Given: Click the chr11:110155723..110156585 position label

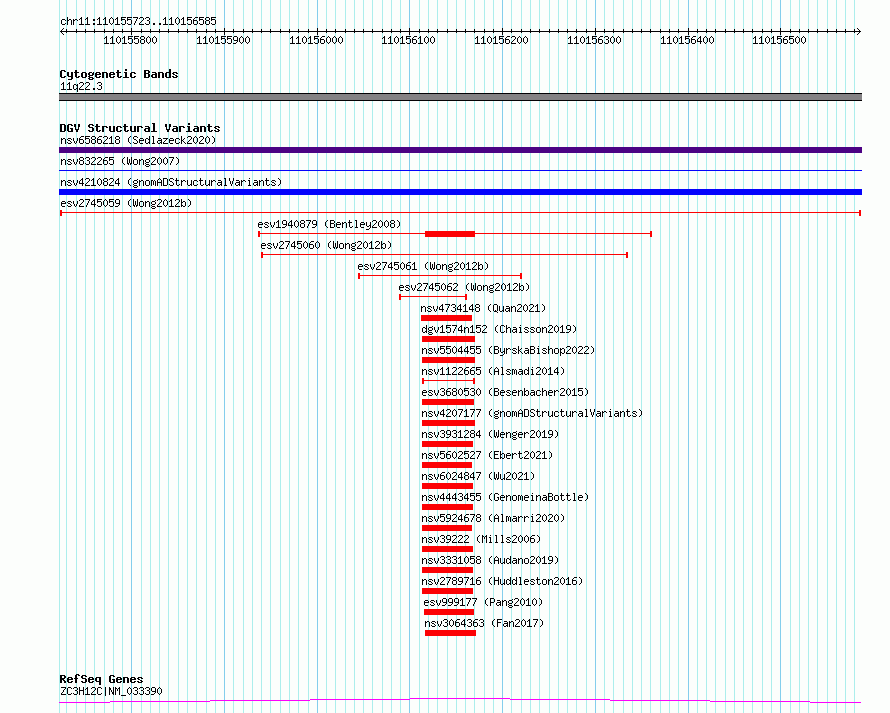Looking at the screenshot, I should pos(138,21).
